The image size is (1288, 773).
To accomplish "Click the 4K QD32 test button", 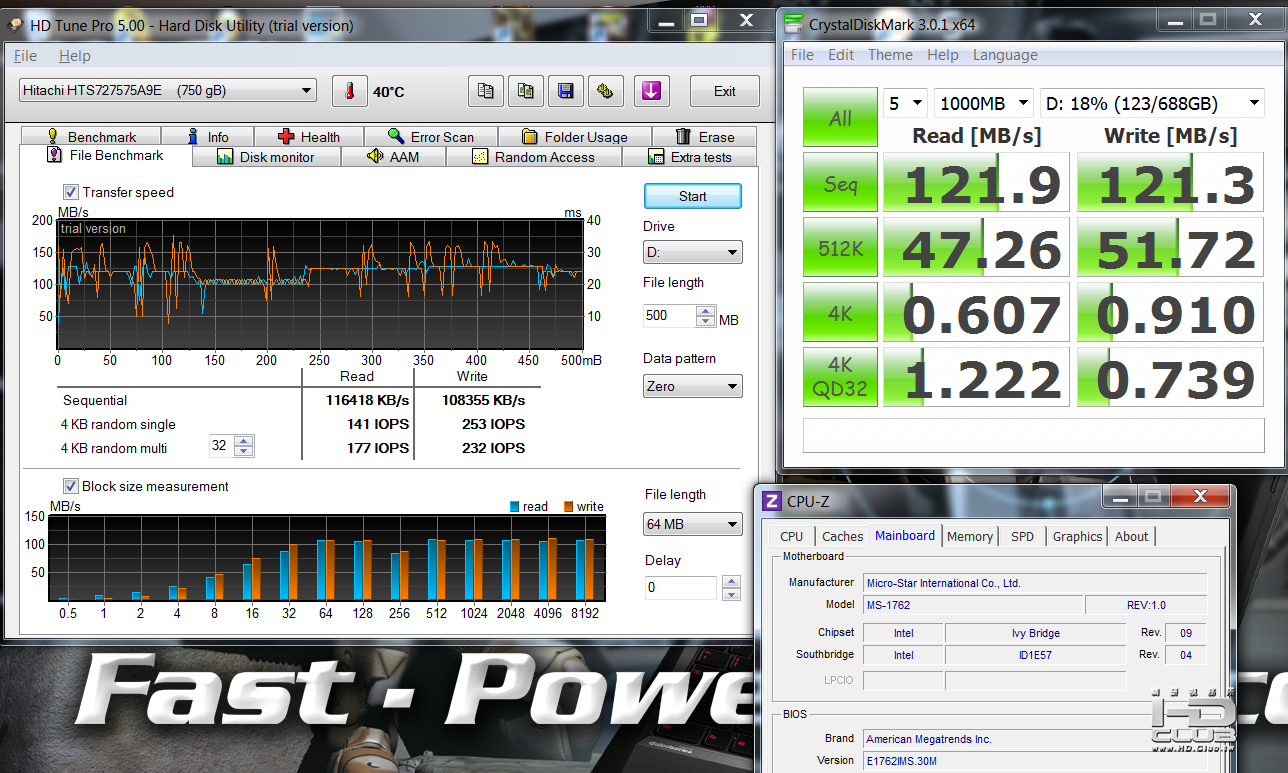I will [840, 377].
